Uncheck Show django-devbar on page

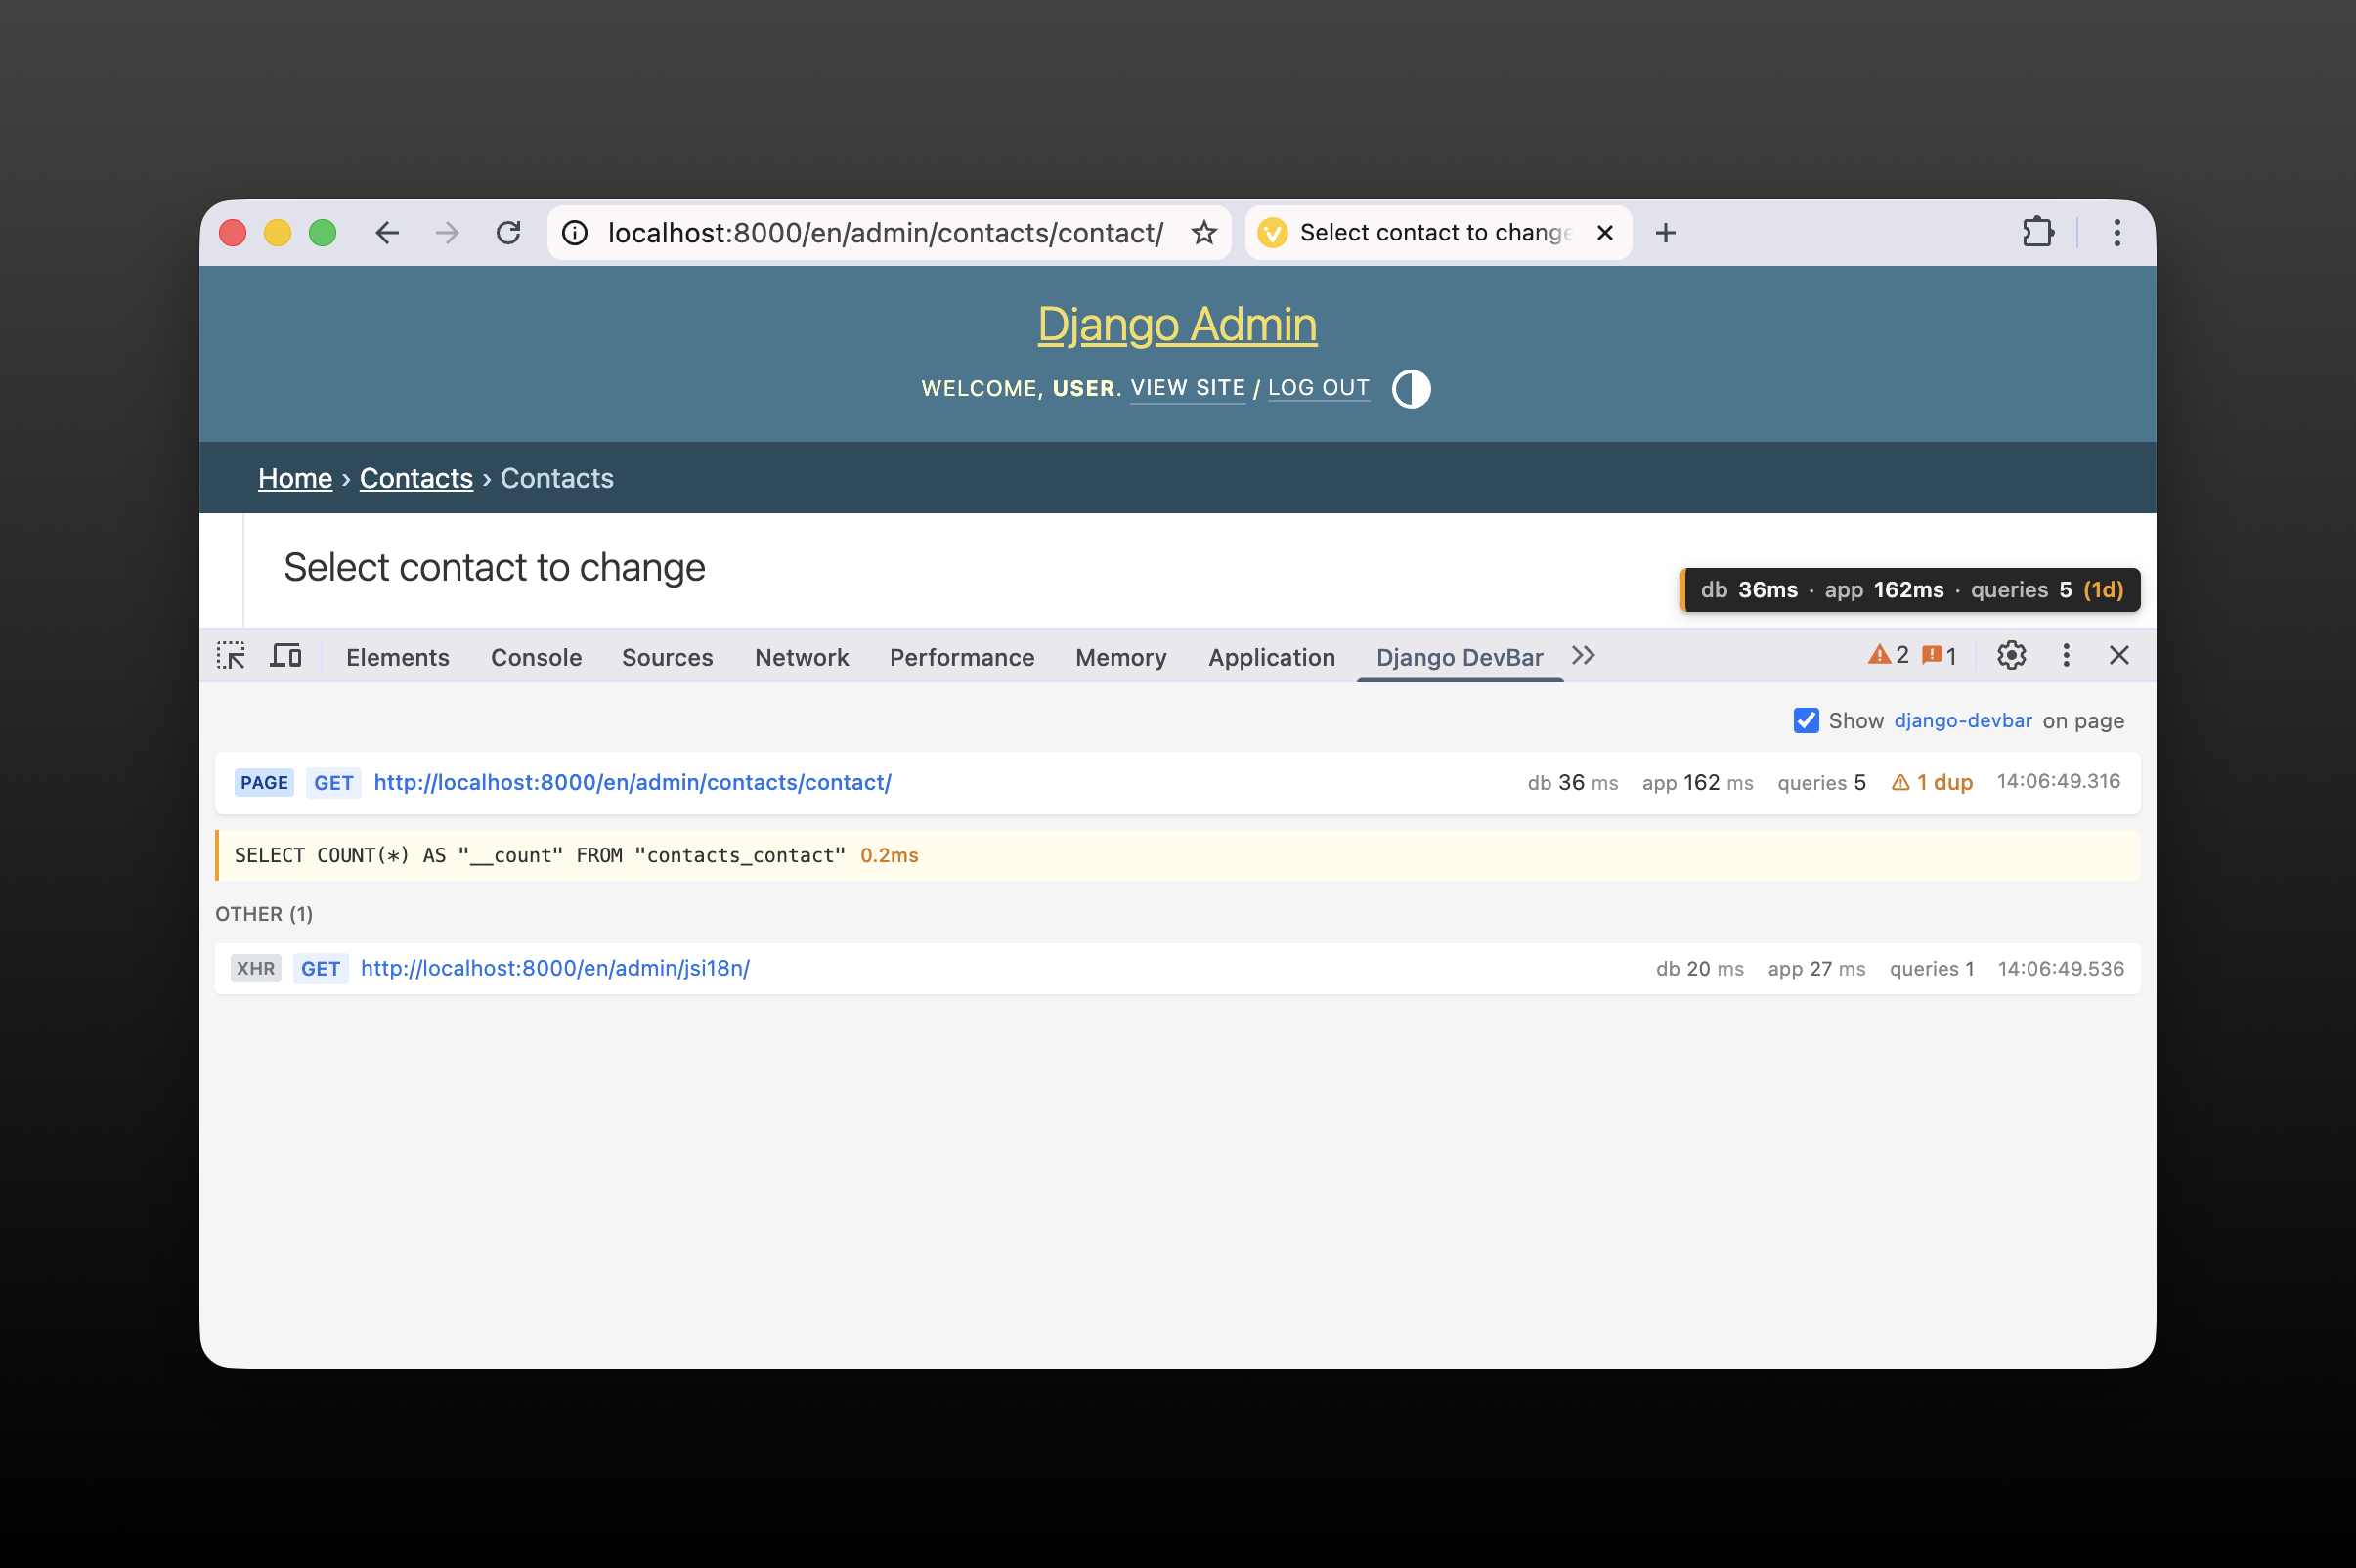1806,721
